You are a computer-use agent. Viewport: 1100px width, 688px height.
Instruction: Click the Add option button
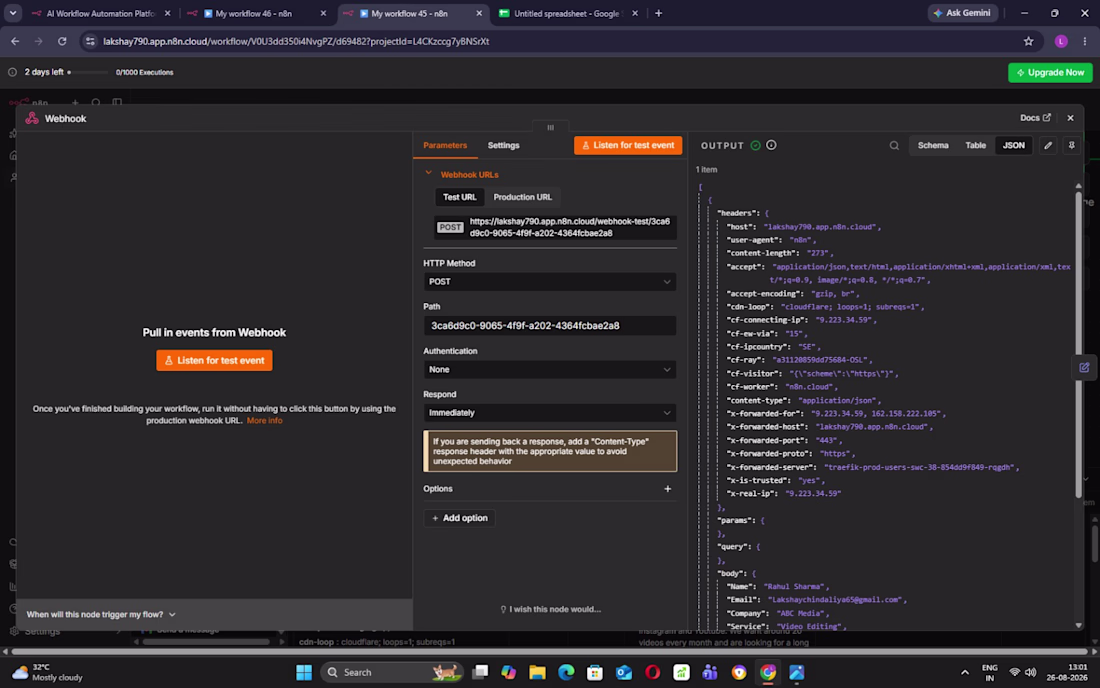[x=460, y=518]
